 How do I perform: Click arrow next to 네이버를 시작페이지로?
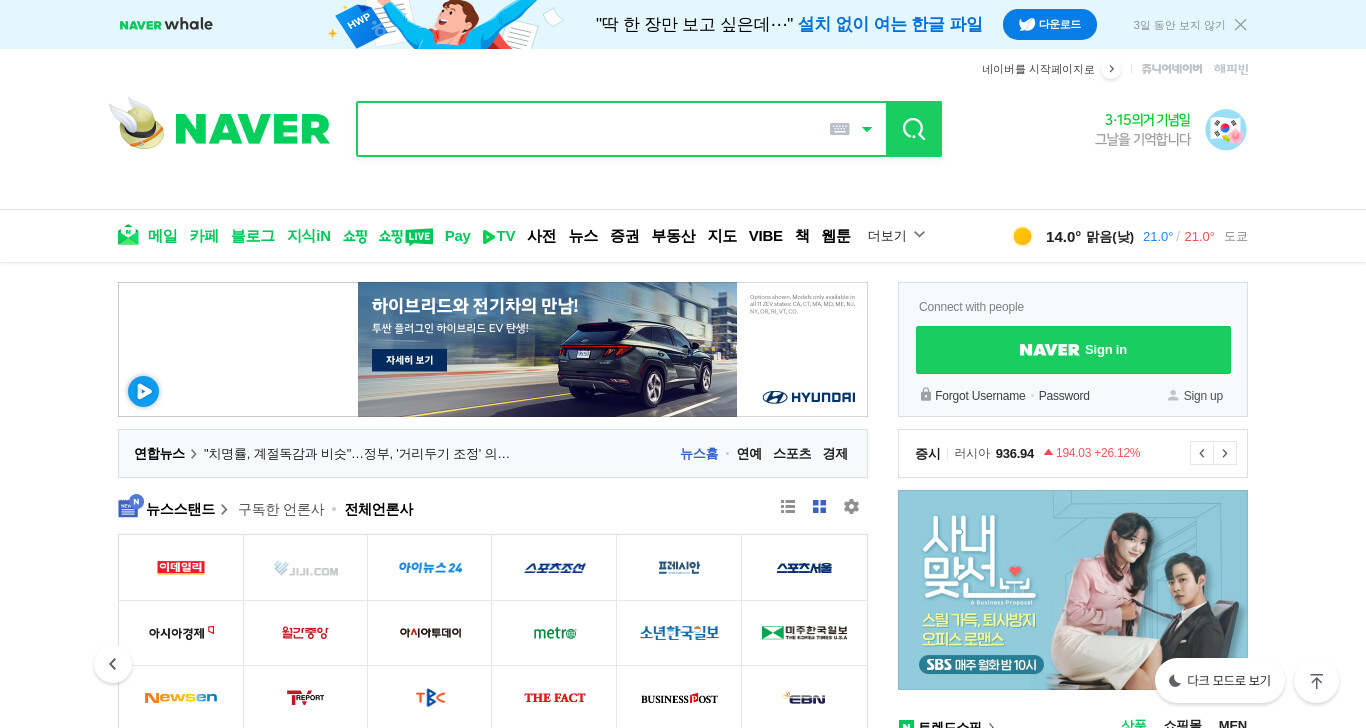1111,69
